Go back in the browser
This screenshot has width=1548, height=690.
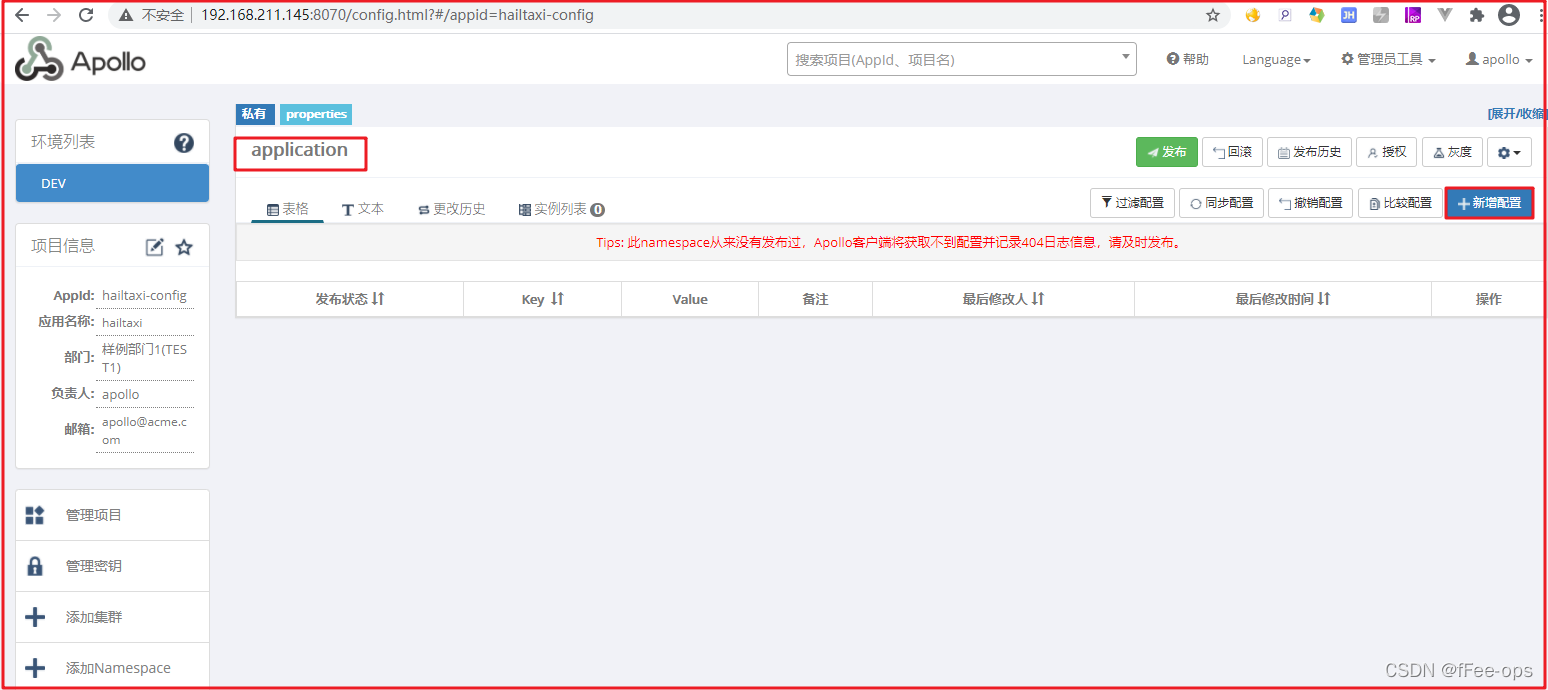point(22,15)
